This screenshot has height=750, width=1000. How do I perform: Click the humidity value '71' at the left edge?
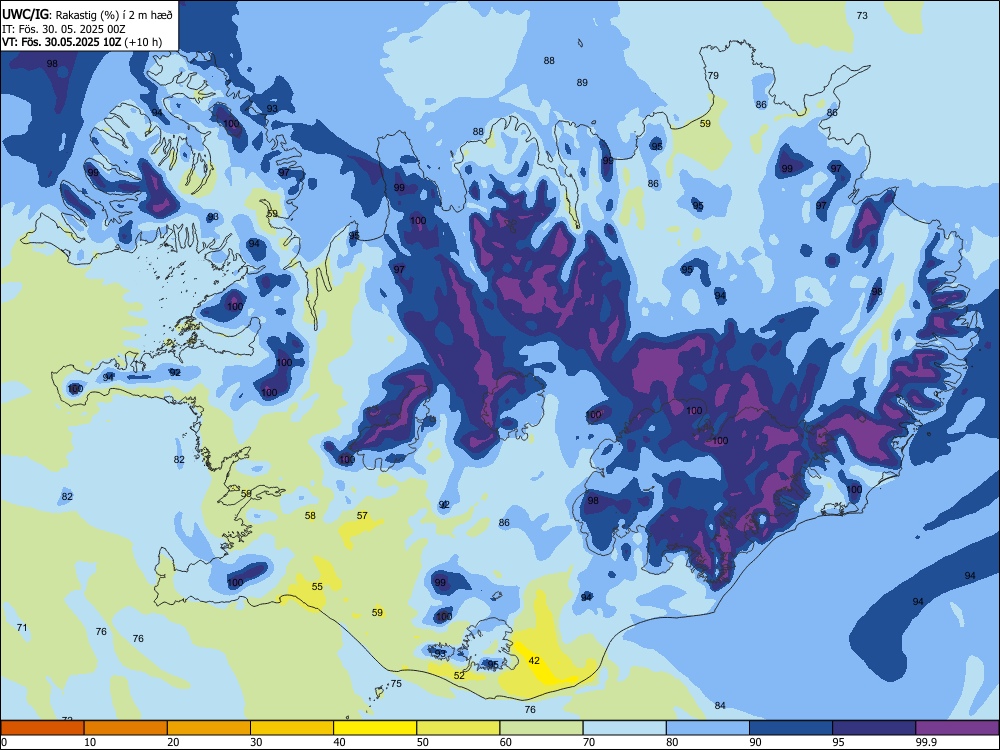[22, 628]
